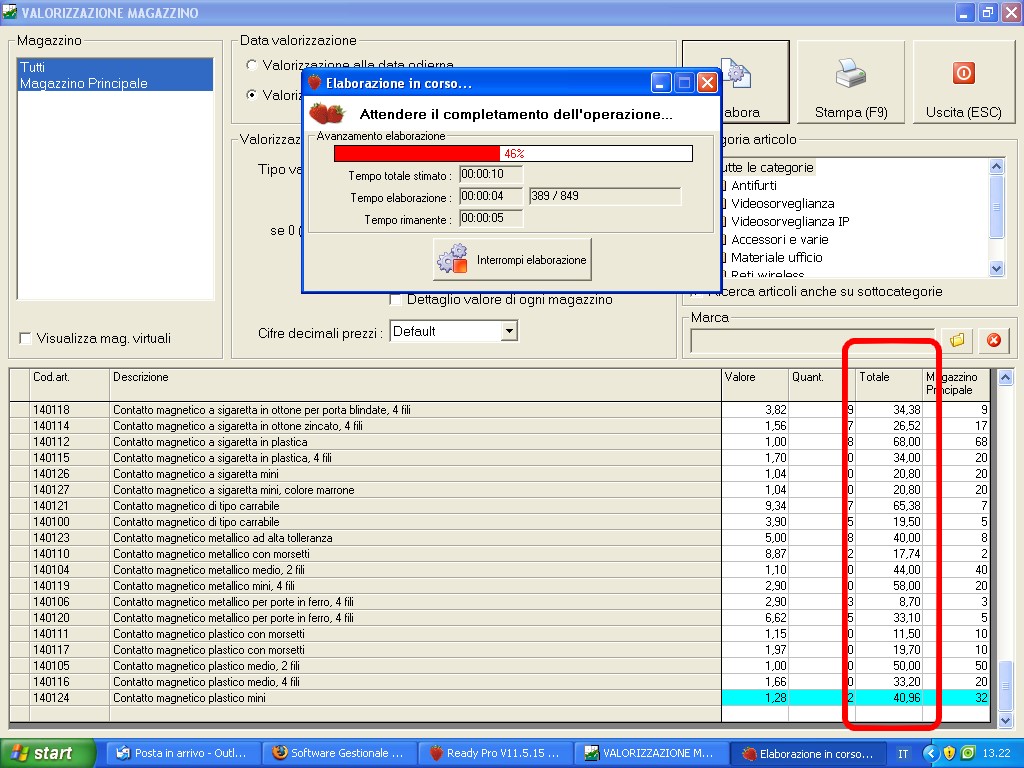Expand hidden tray icons arrow
The image size is (1024, 768).
click(931, 753)
